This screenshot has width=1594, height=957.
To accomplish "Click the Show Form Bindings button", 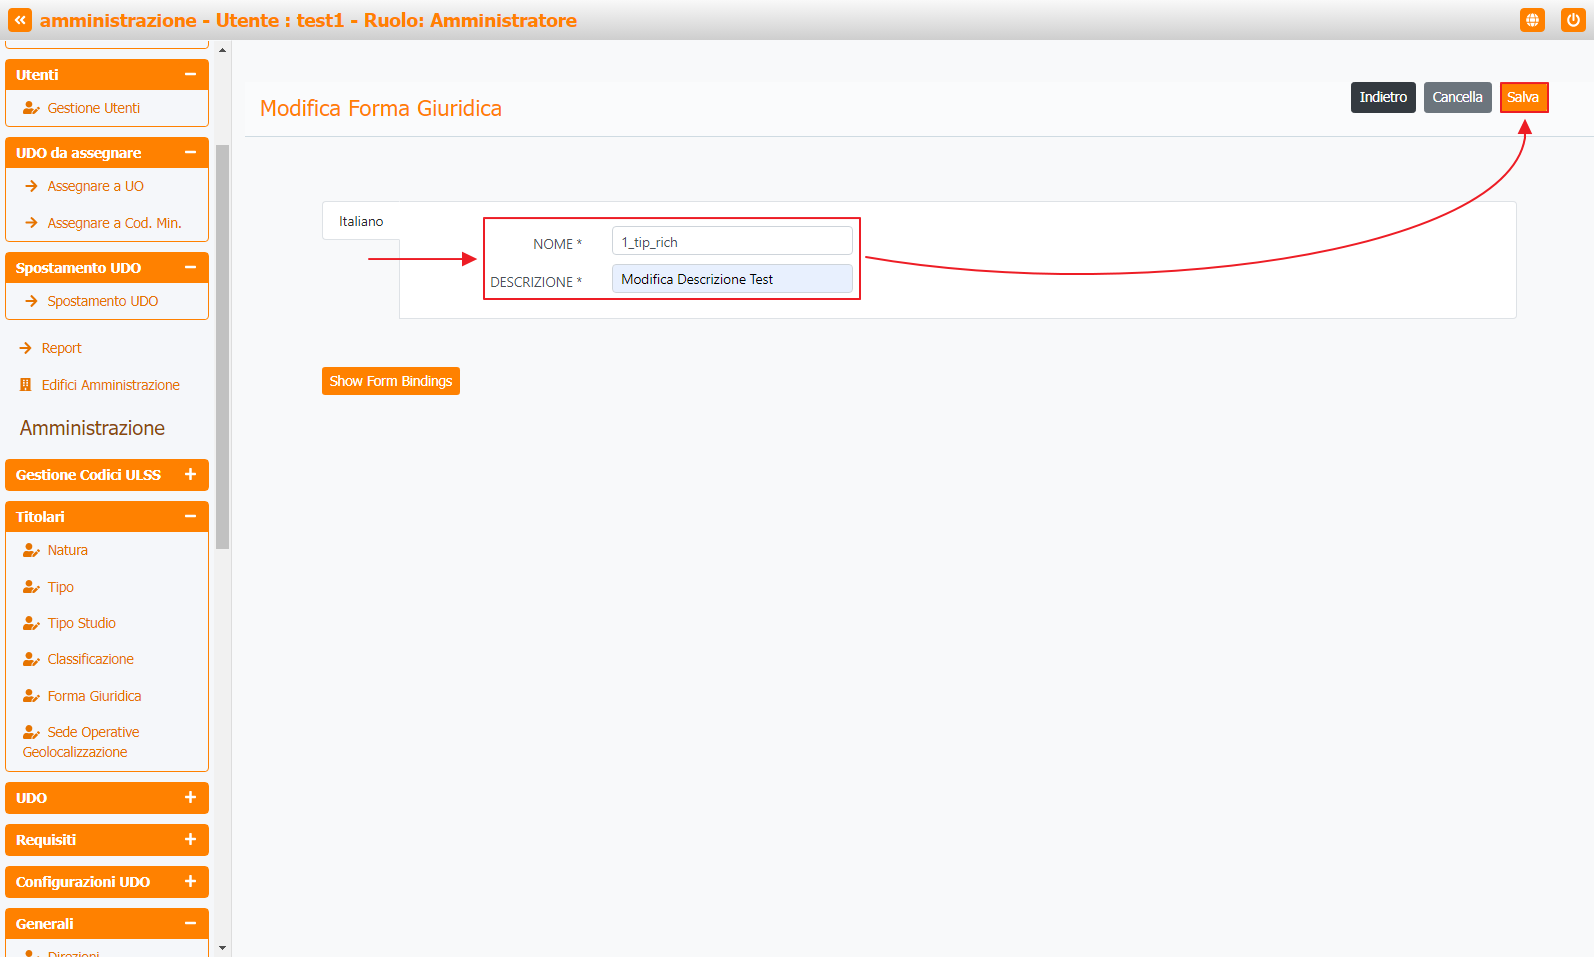I will [x=390, y=381].
